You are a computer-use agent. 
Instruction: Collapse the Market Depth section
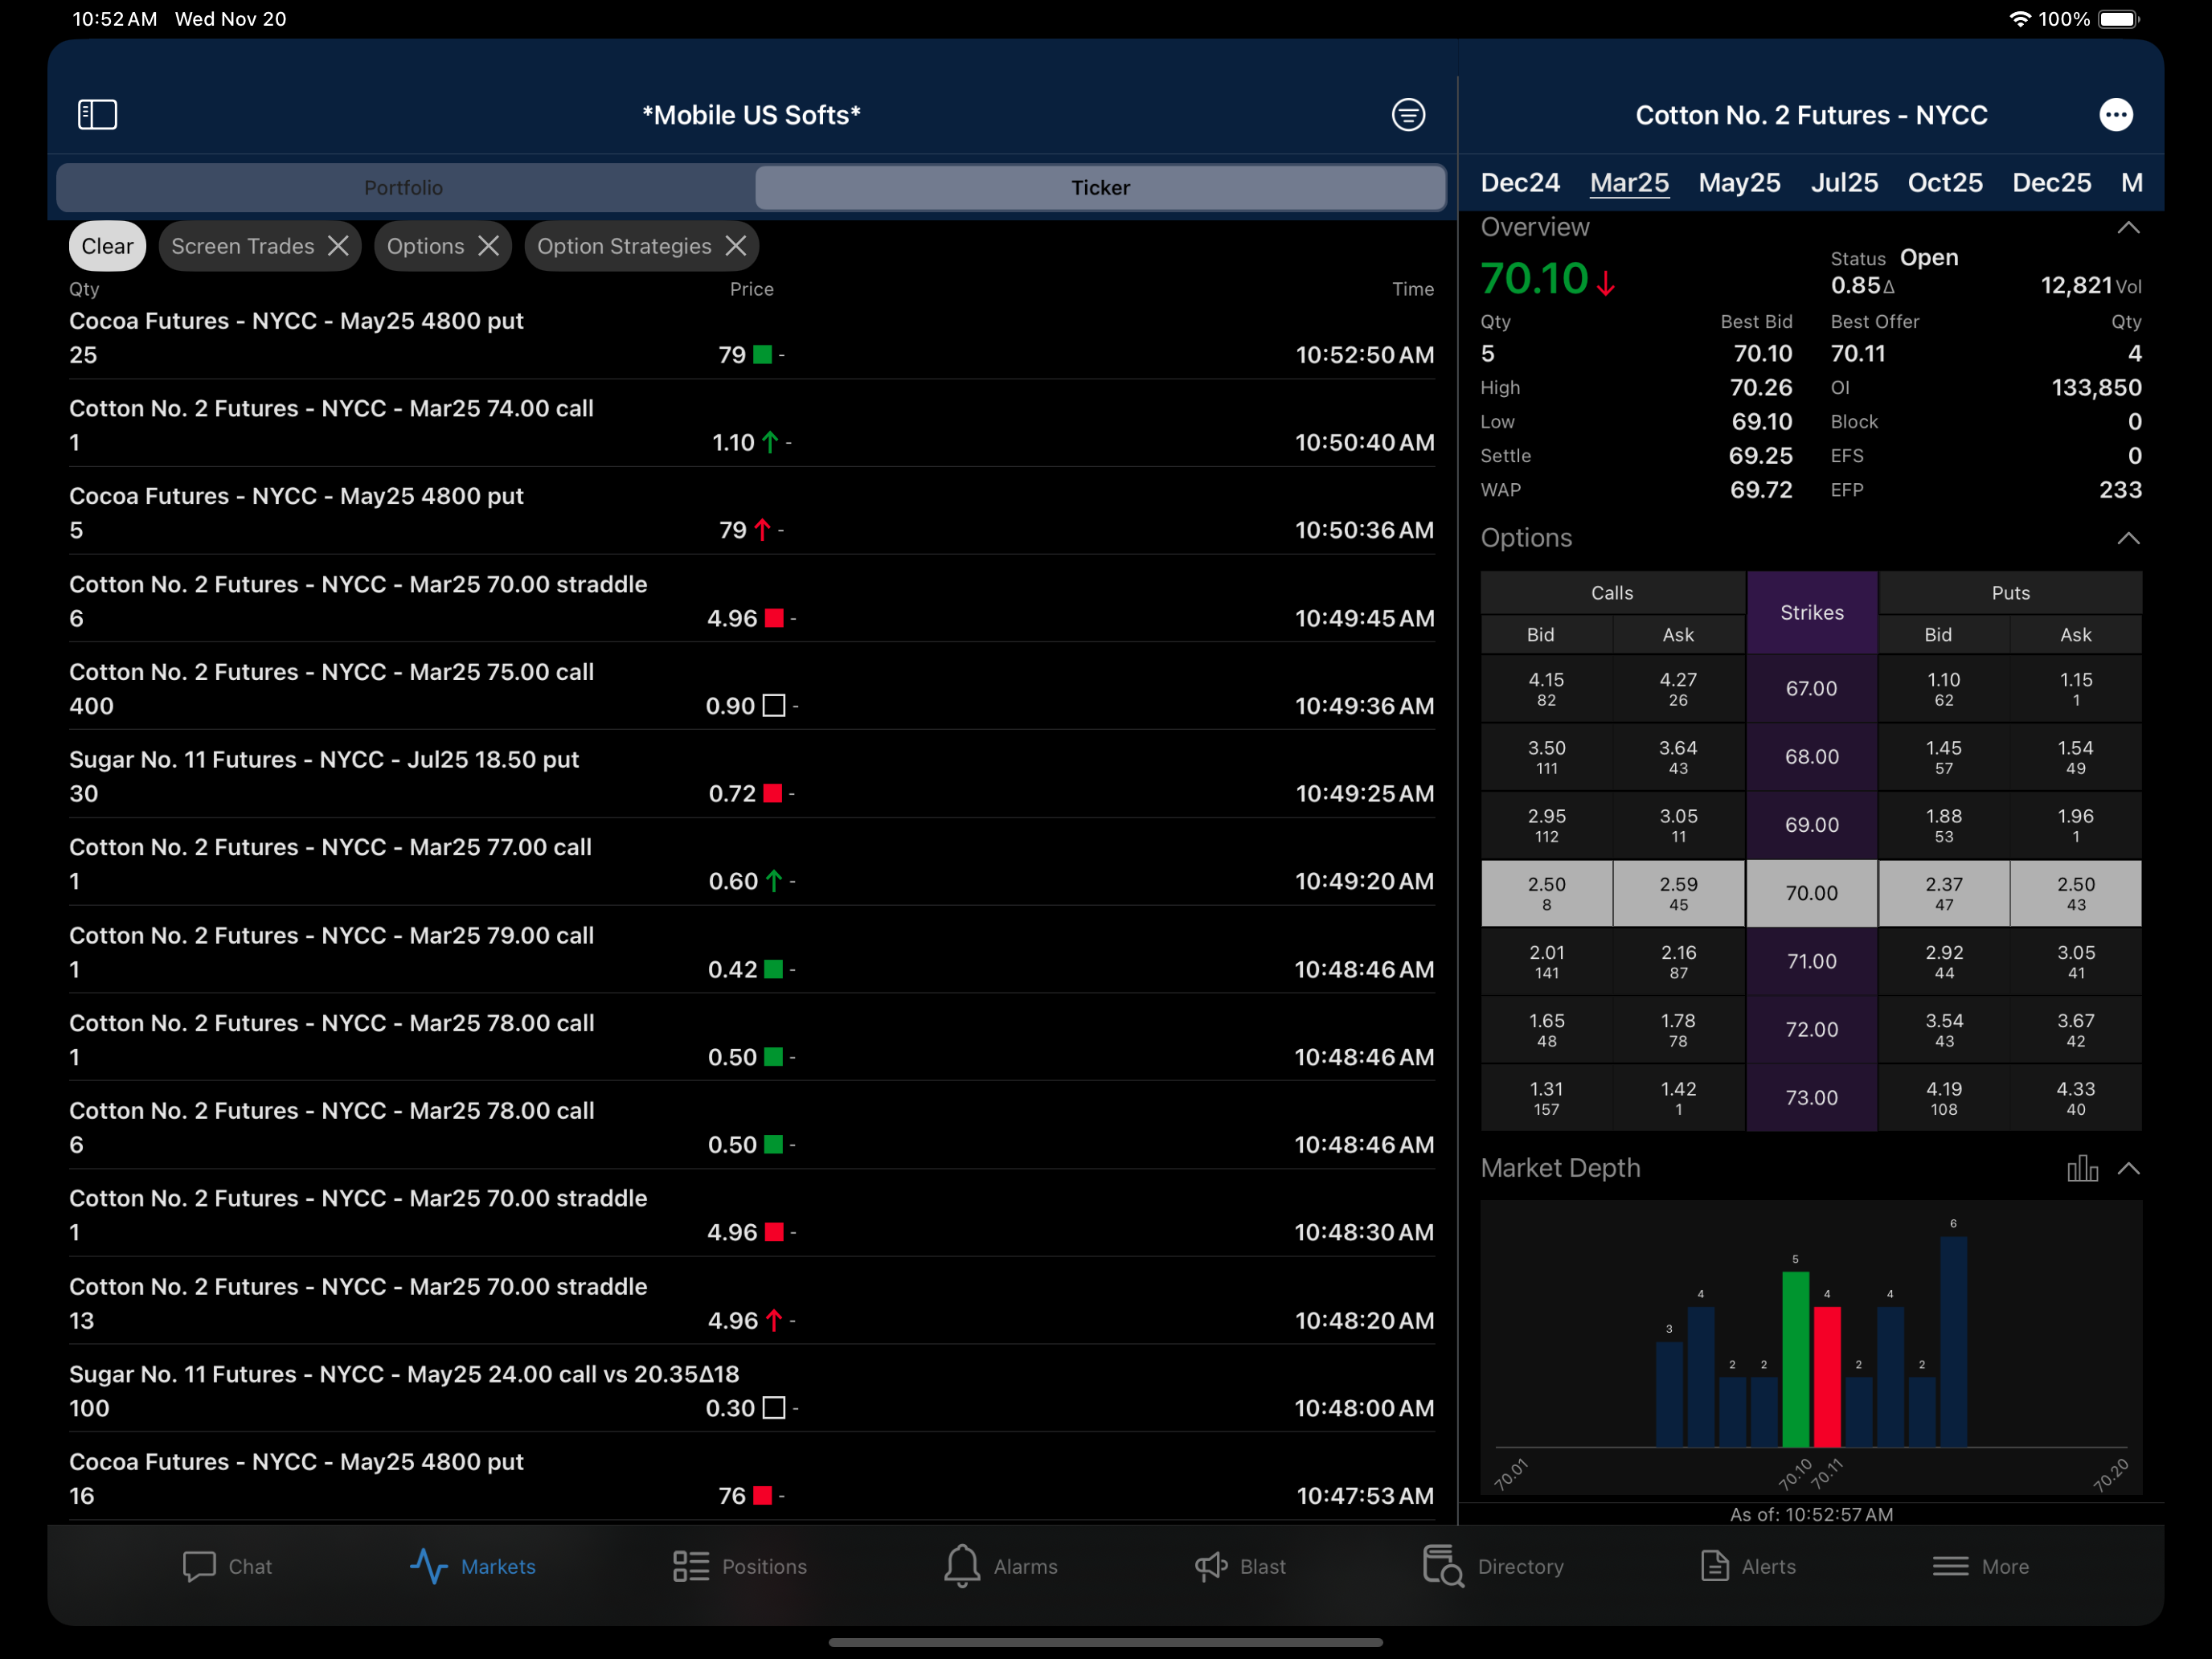click(2128, 1168)
